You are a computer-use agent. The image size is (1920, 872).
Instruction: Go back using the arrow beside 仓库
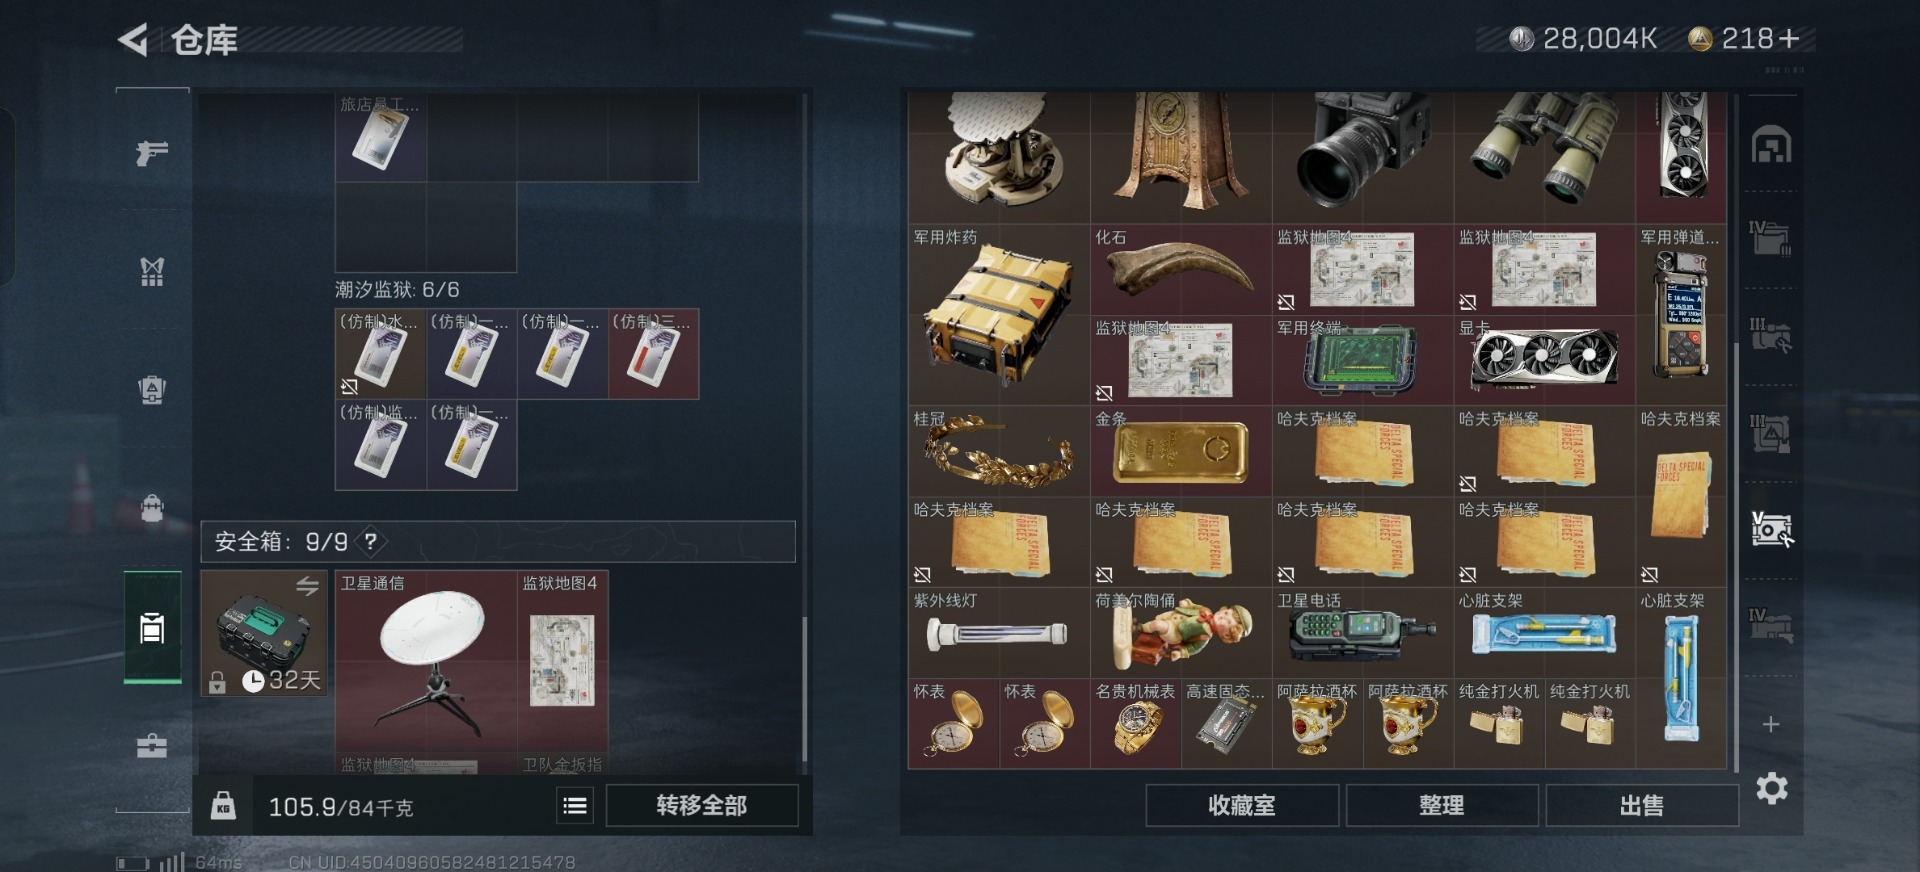click(x=133, y=40)
